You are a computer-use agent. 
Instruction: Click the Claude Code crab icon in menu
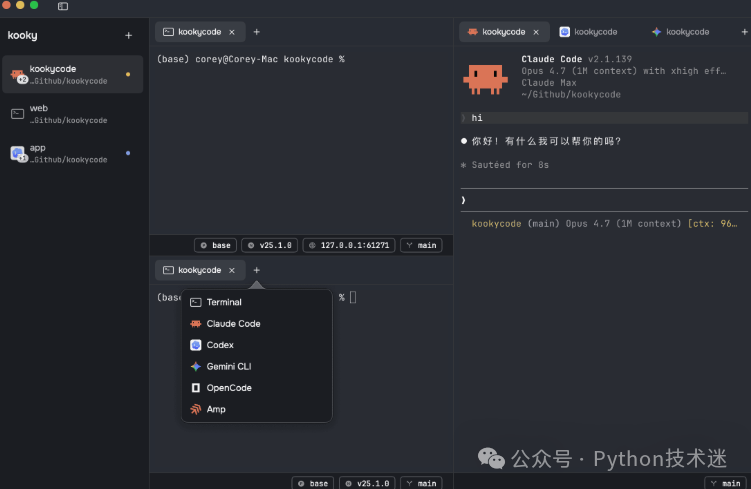coord(195,324)
